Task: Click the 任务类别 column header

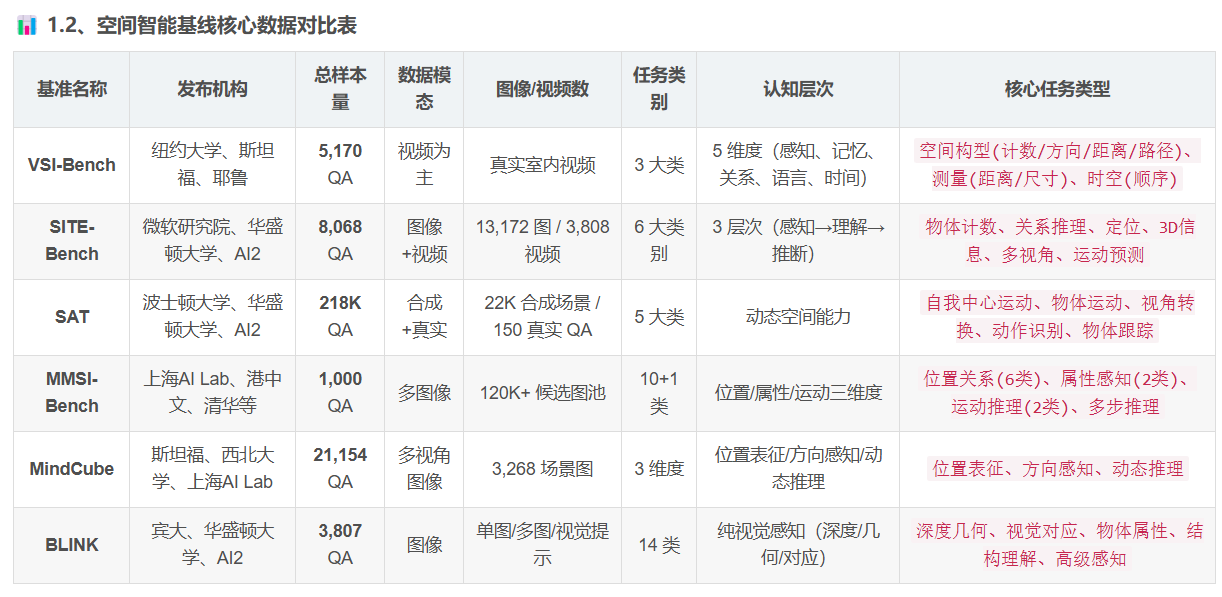Action: coord(659,89)
